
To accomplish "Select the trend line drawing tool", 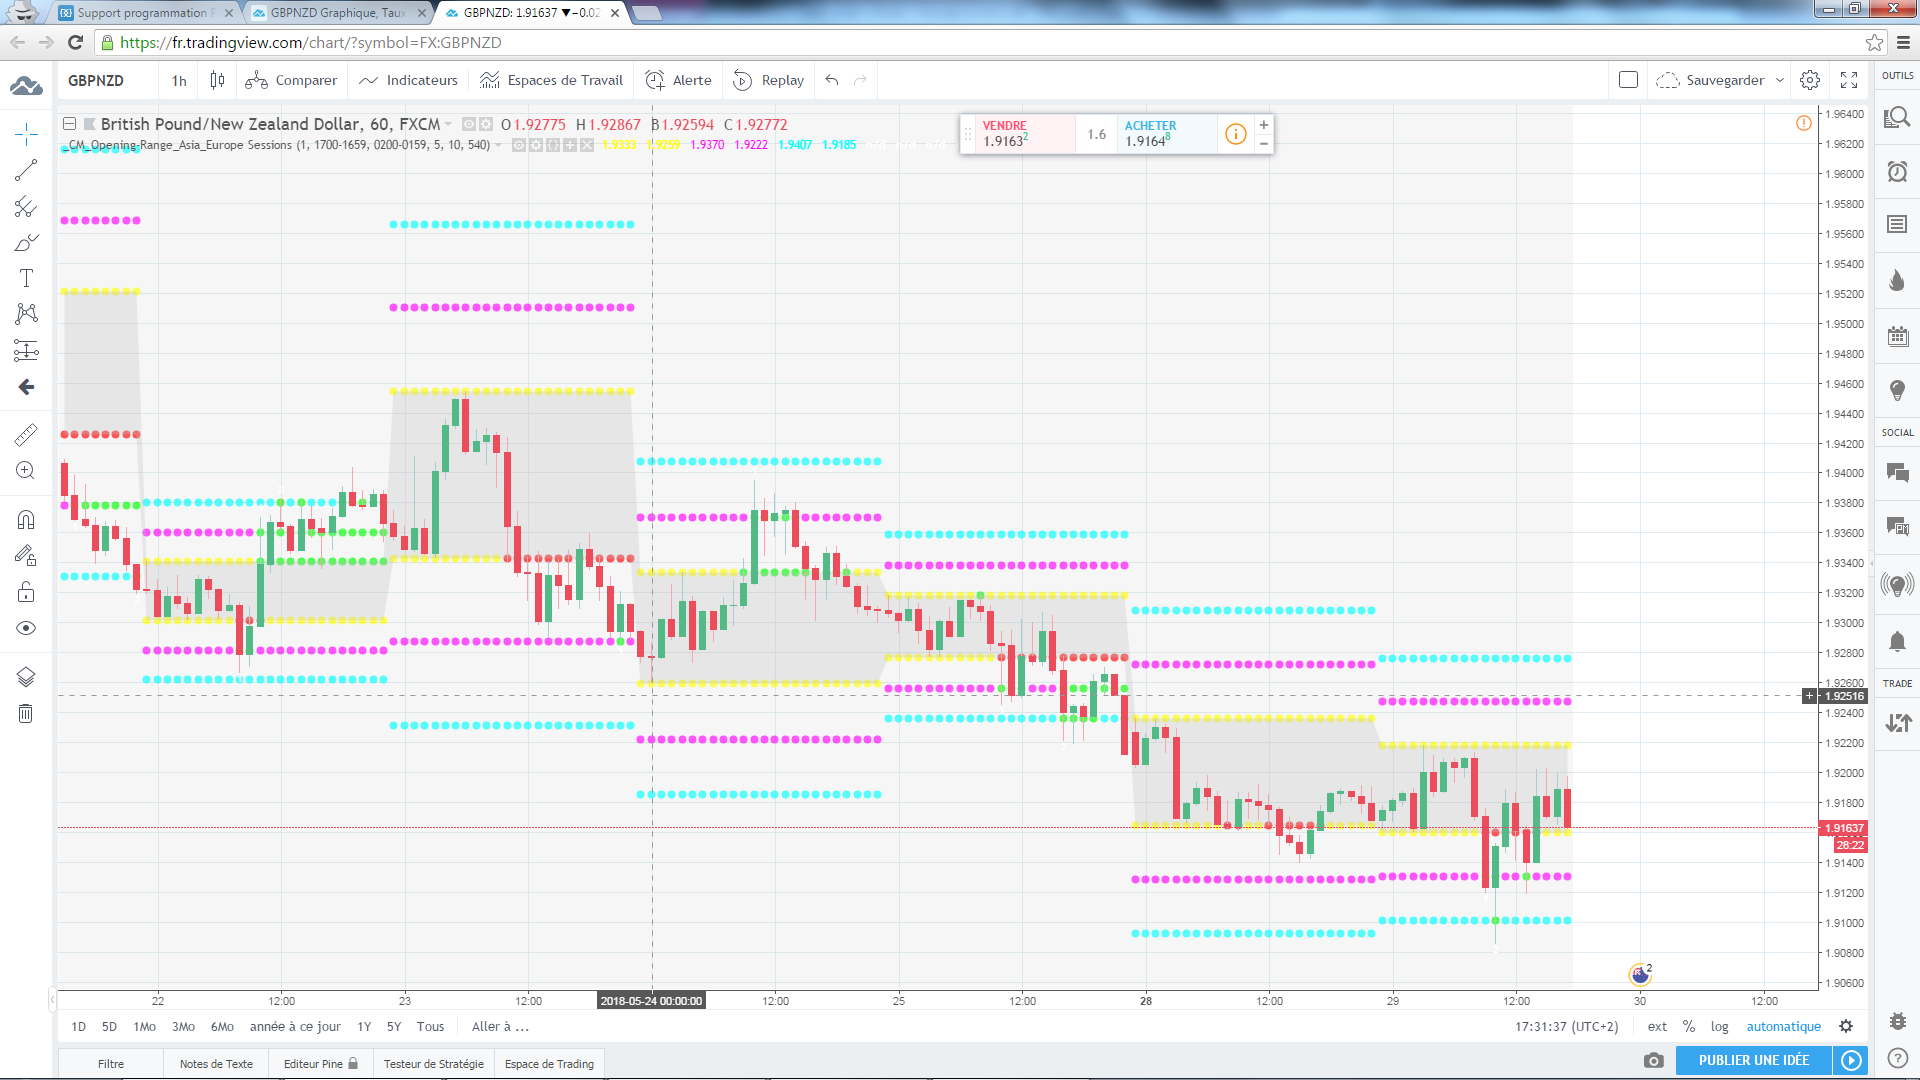I will click(x=26, y=171).
